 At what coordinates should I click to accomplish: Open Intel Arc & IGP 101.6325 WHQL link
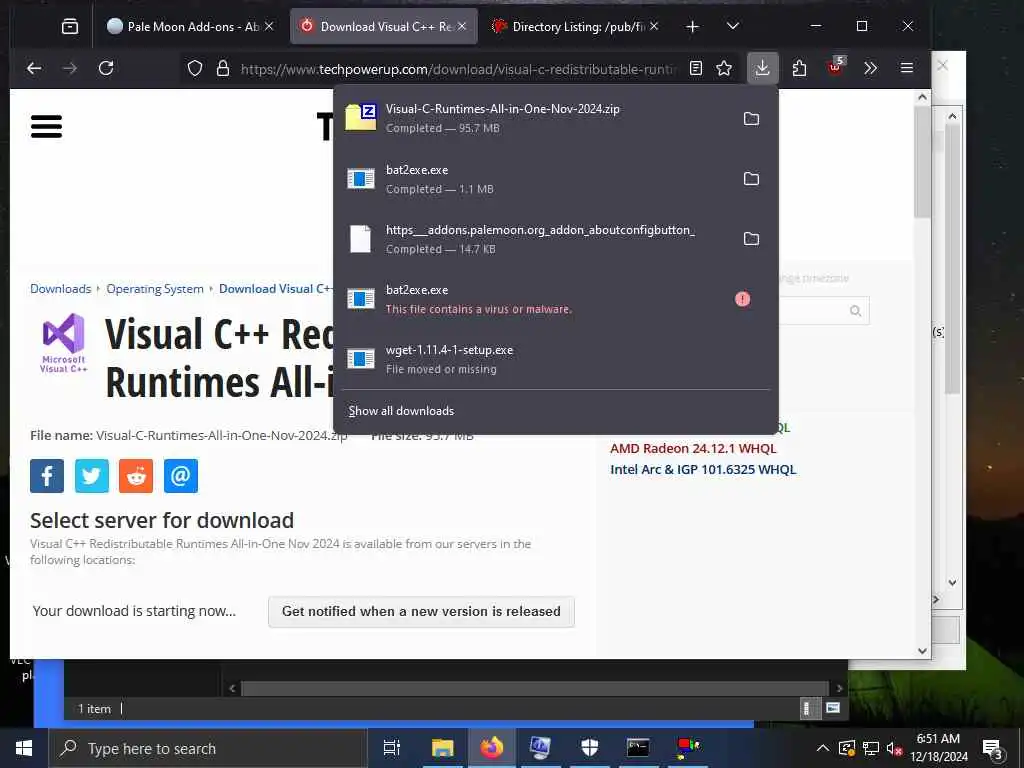click(x=703, y=470)
